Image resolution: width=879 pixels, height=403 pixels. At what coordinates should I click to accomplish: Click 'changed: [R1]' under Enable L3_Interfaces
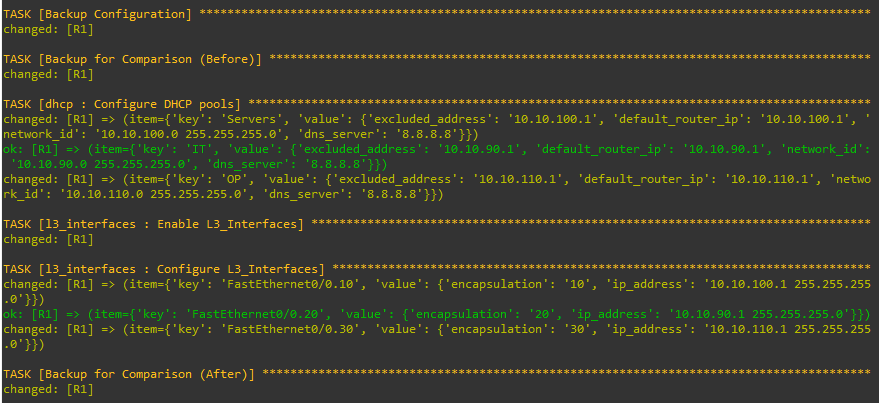tap(35, 238)
